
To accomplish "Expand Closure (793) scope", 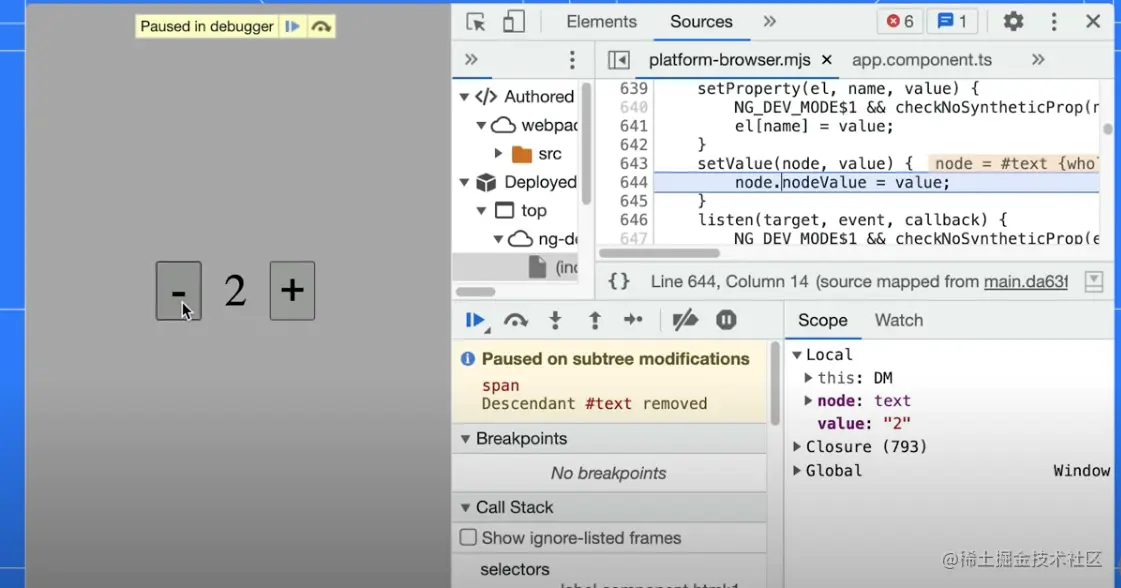I will (796, 446).
